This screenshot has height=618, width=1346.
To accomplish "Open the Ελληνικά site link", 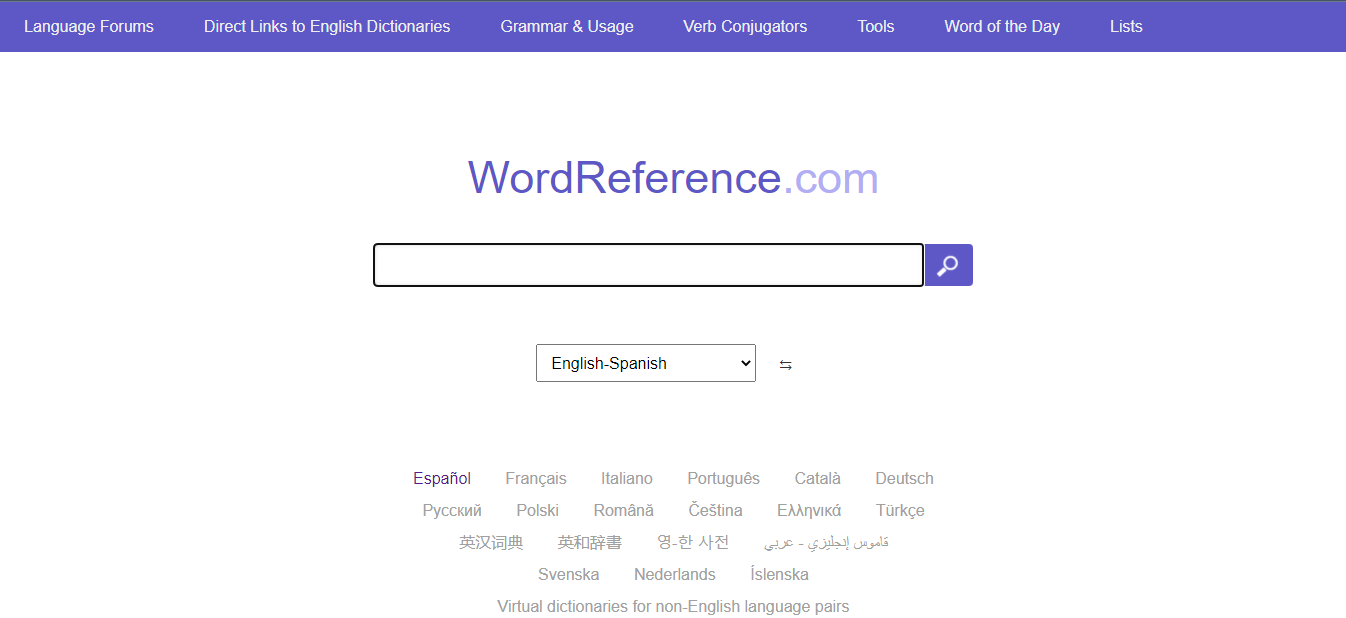I will pyautogui.click(x=809, y=510).
